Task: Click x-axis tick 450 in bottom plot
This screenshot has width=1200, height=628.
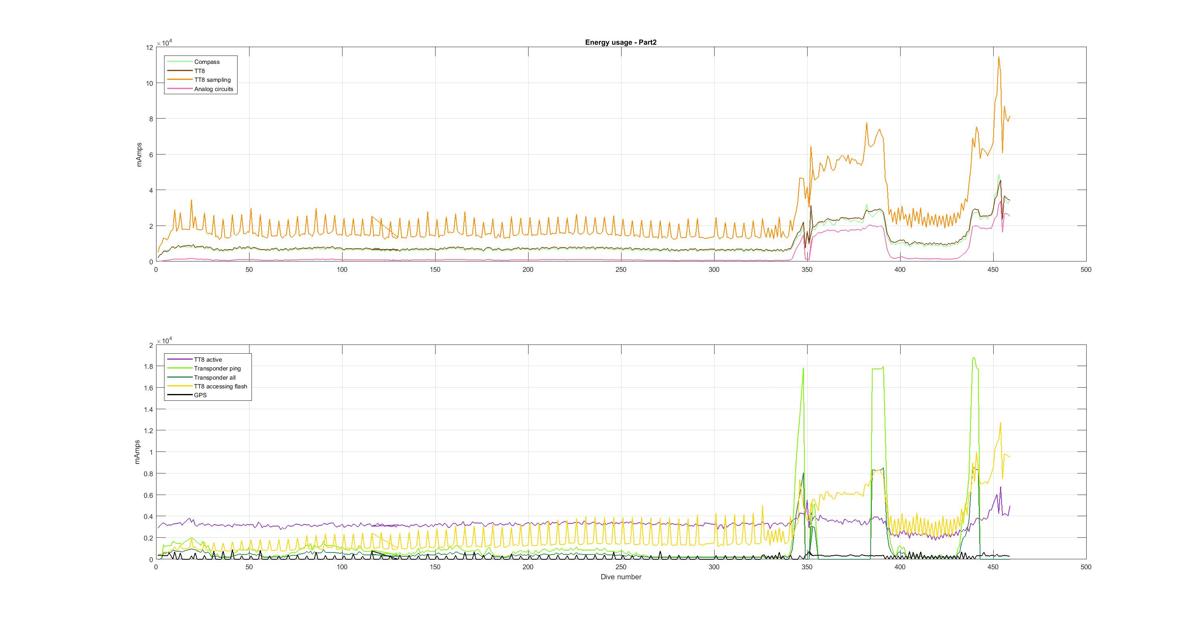Action: tap(993, 567)
